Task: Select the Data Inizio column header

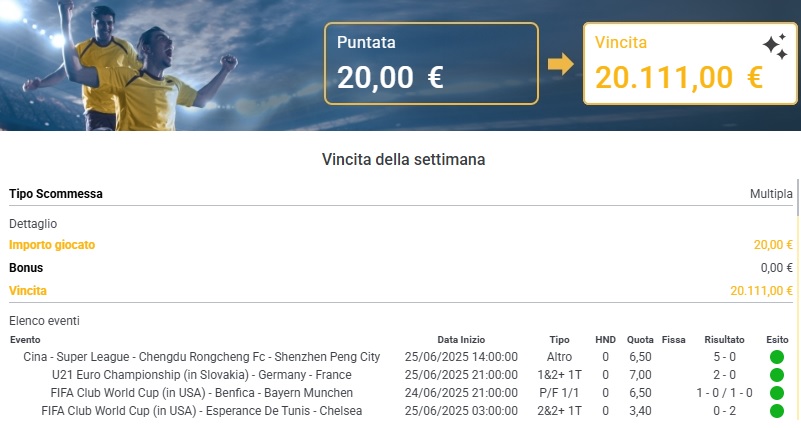Action: click(461, 340)
